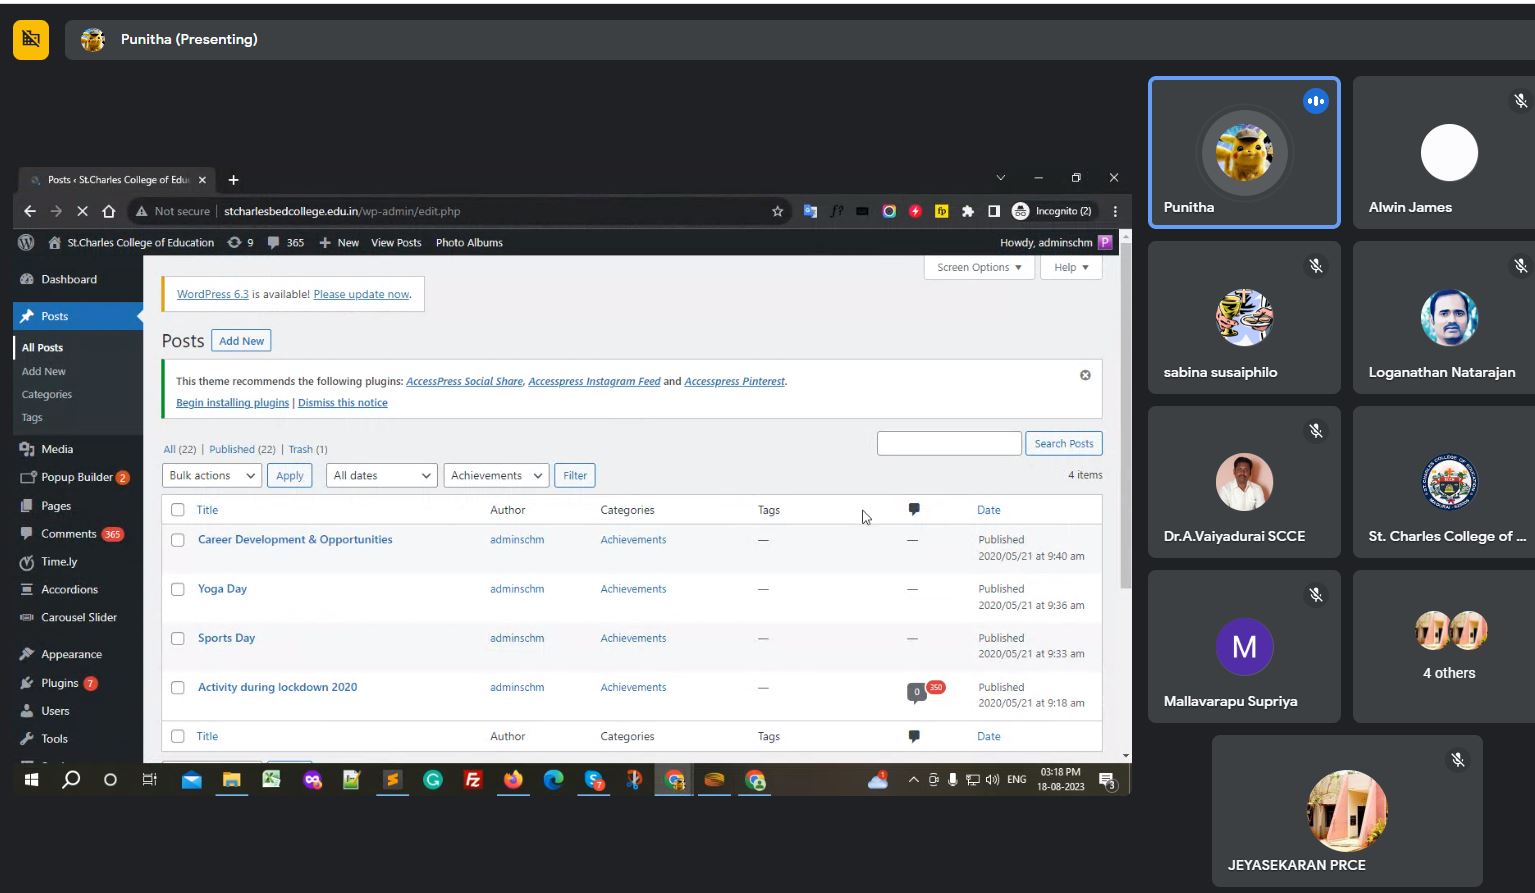Open the Bulk actions dropdown
Image resolution: width=1535 pixels, height=893 pixels.
[x=211, y=475]
